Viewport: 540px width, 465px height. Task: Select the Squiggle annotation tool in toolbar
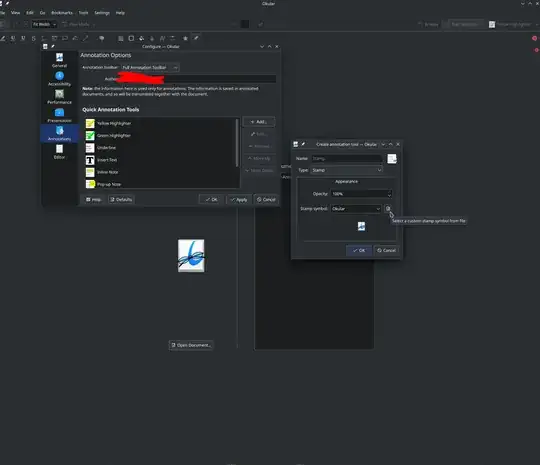[23, 38]
